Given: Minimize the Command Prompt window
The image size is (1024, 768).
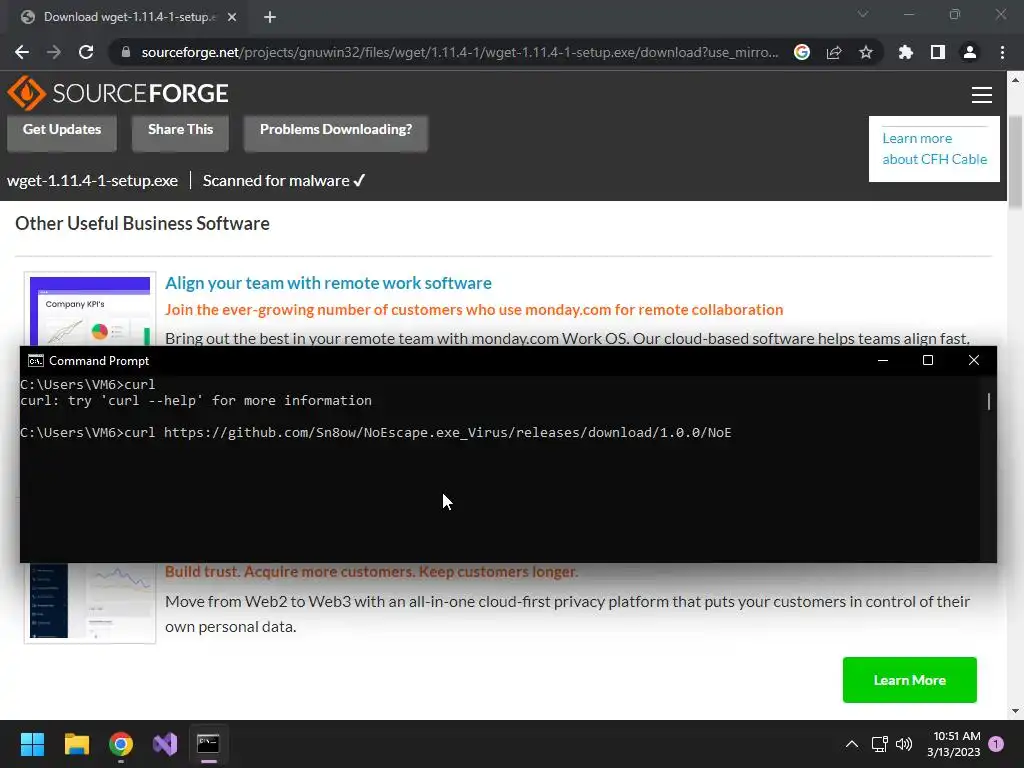Looking at the screenshot, I should [883, 360].
